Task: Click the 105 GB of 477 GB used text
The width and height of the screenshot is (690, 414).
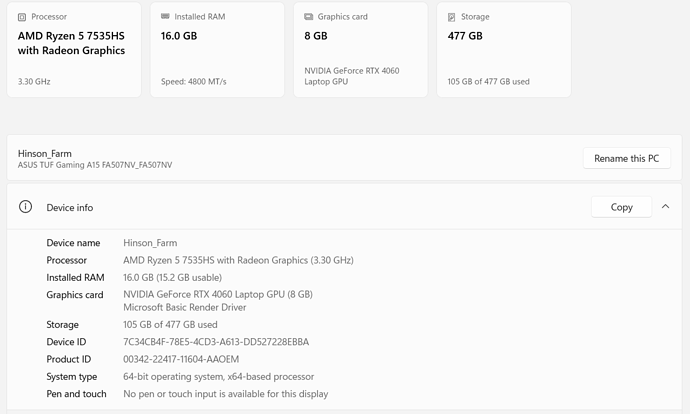Action: 170,324
